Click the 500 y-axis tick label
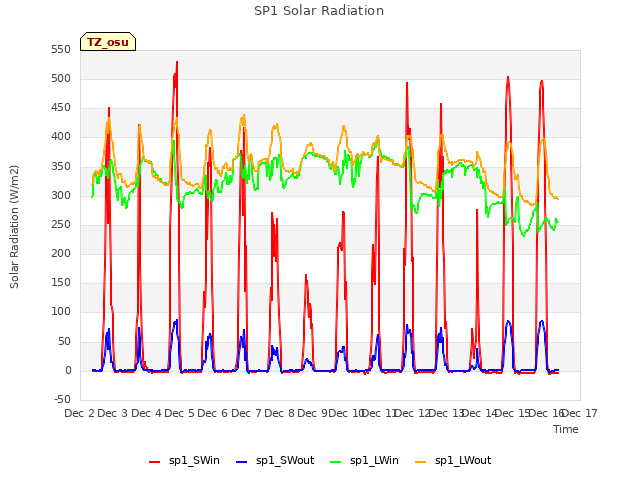This screenshot has width=640, height=480. point(61,78)
